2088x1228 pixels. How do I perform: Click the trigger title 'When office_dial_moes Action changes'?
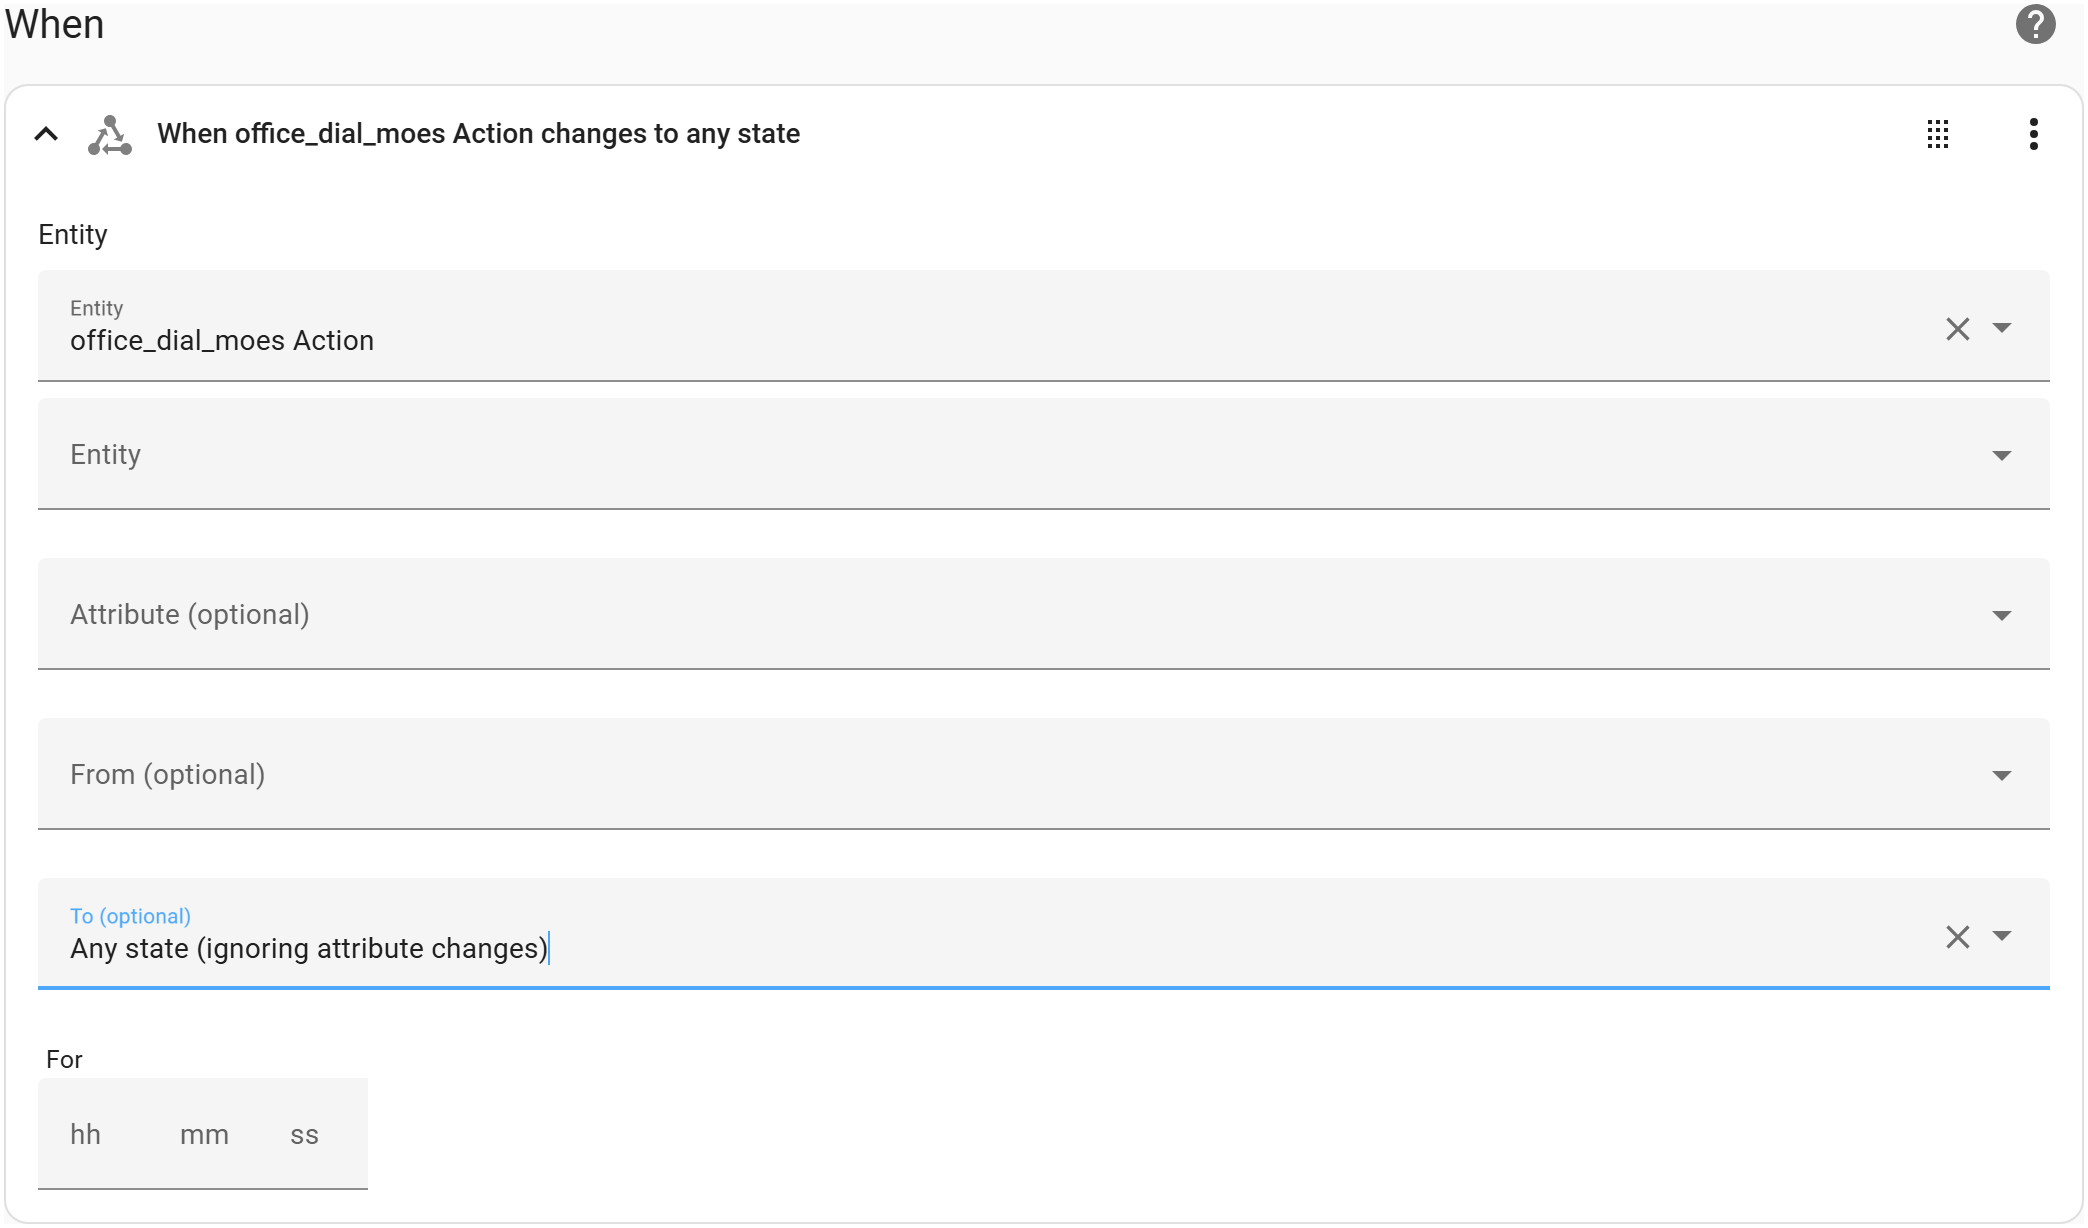pos(478,134)
